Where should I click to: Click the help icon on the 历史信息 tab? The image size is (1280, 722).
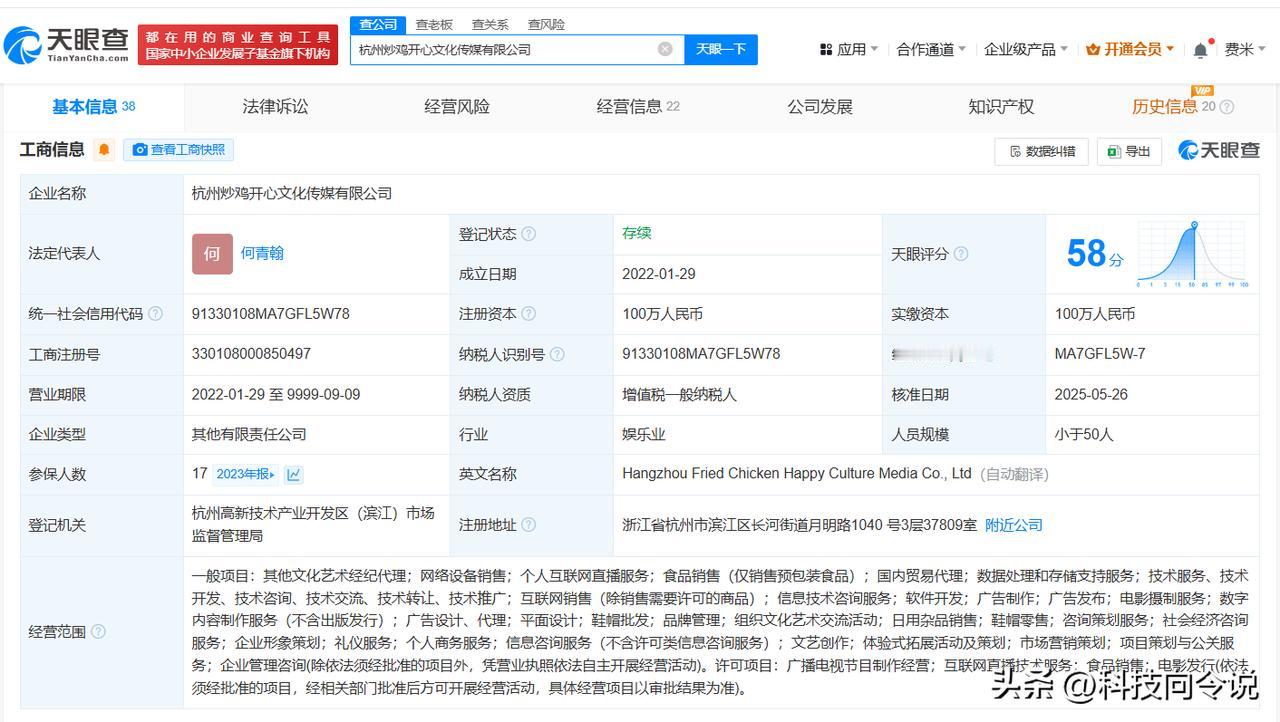(1227, 107)
